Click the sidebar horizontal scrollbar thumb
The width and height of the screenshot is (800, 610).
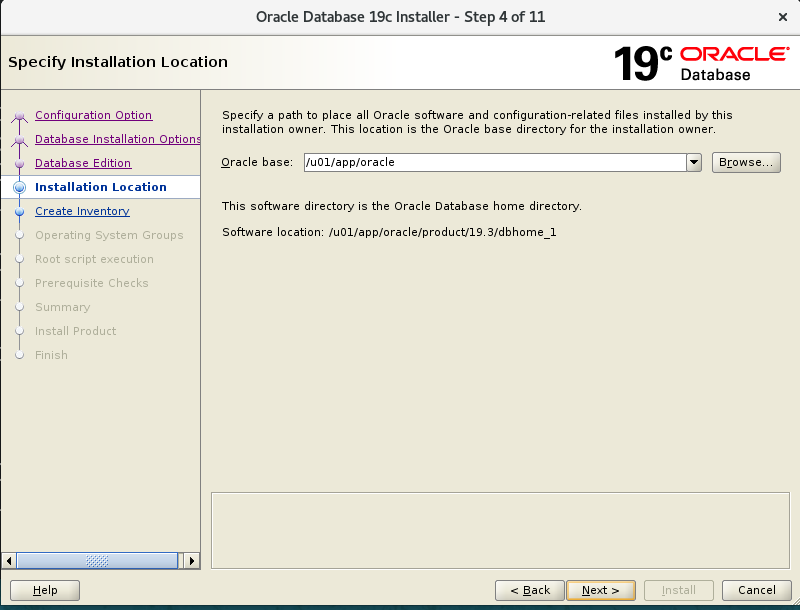pyautogui.click(x=97, y=561)
